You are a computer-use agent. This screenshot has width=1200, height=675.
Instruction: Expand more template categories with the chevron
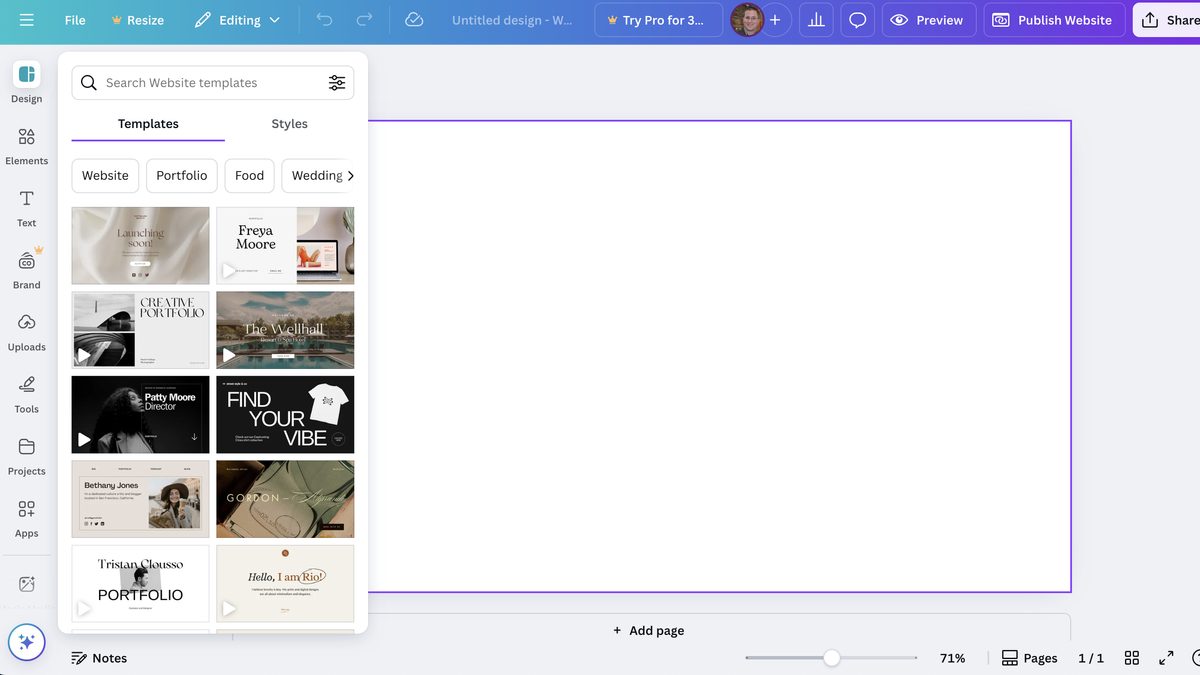[351, 175]
